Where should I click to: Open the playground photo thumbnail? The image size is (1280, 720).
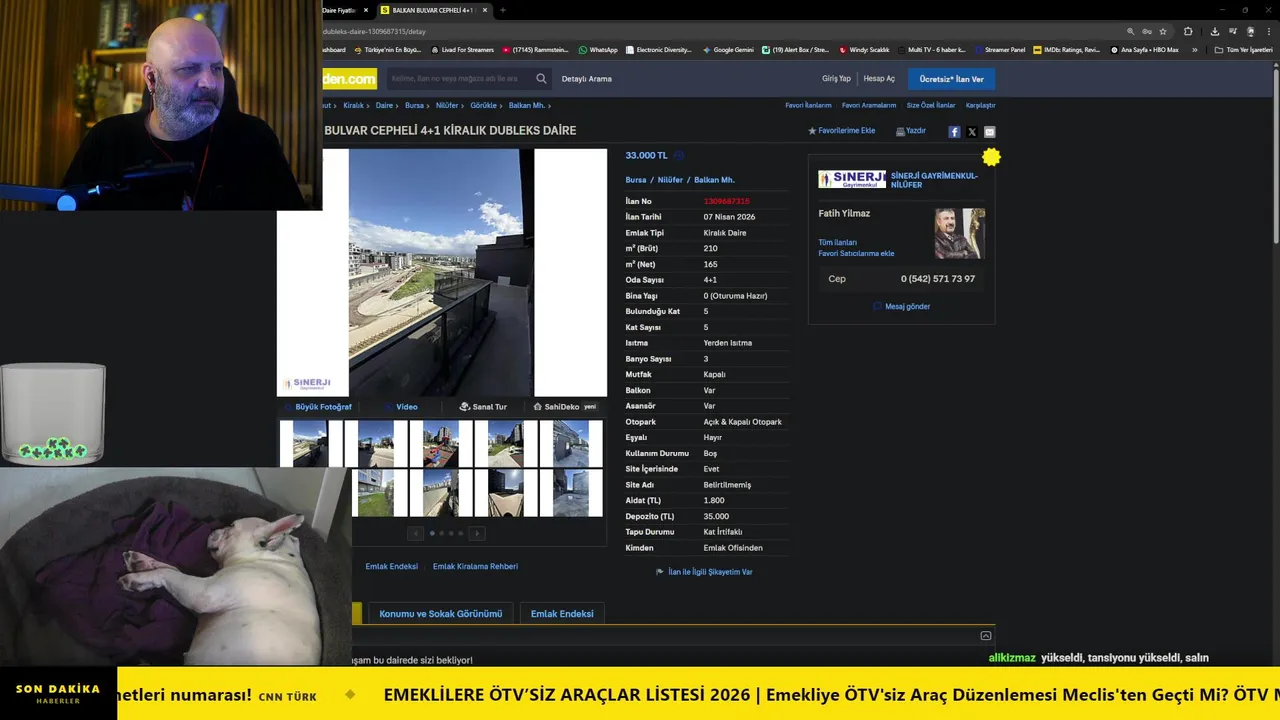click(441, 443)
